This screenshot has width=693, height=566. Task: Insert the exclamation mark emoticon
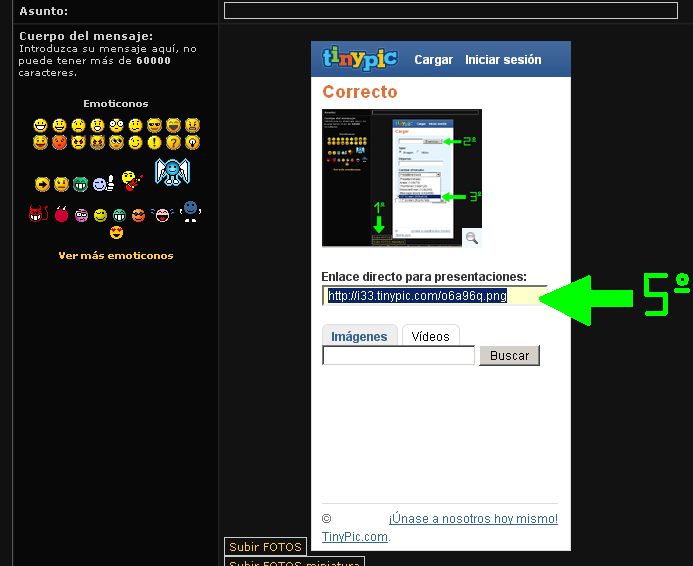(155, 143)
